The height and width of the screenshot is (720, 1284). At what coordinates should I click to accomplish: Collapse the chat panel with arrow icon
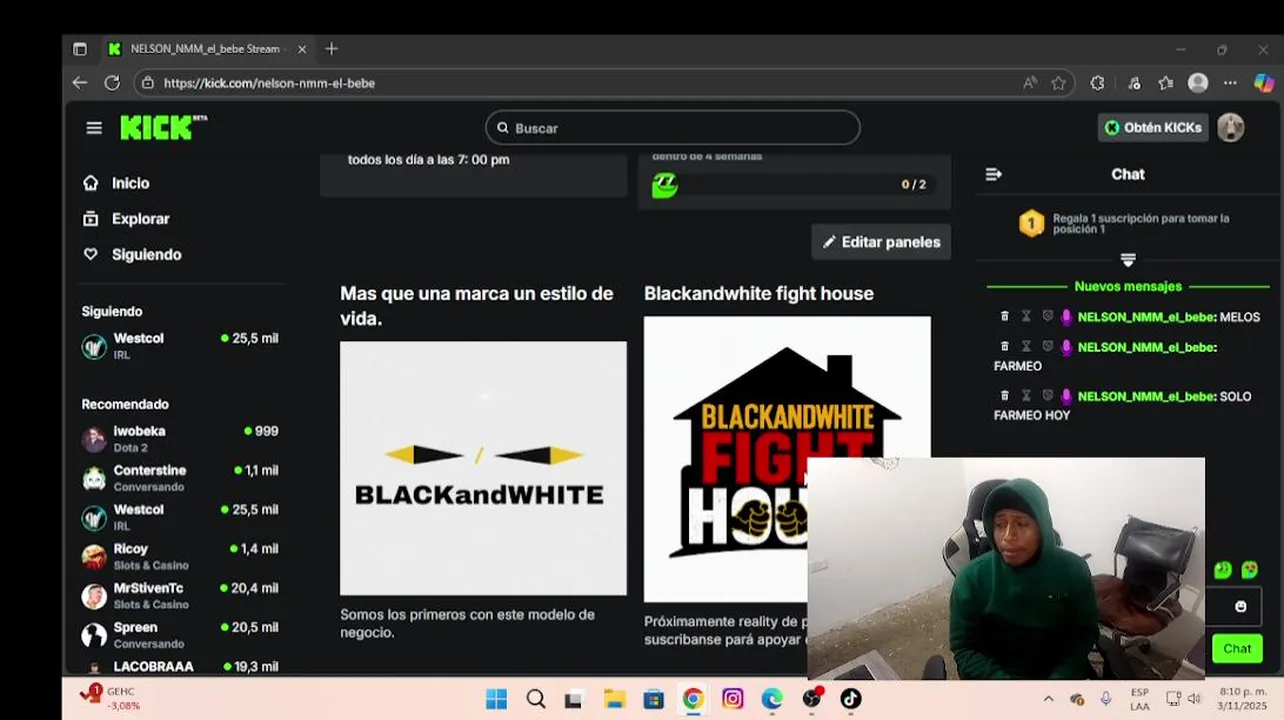click(x=993, y=174)
